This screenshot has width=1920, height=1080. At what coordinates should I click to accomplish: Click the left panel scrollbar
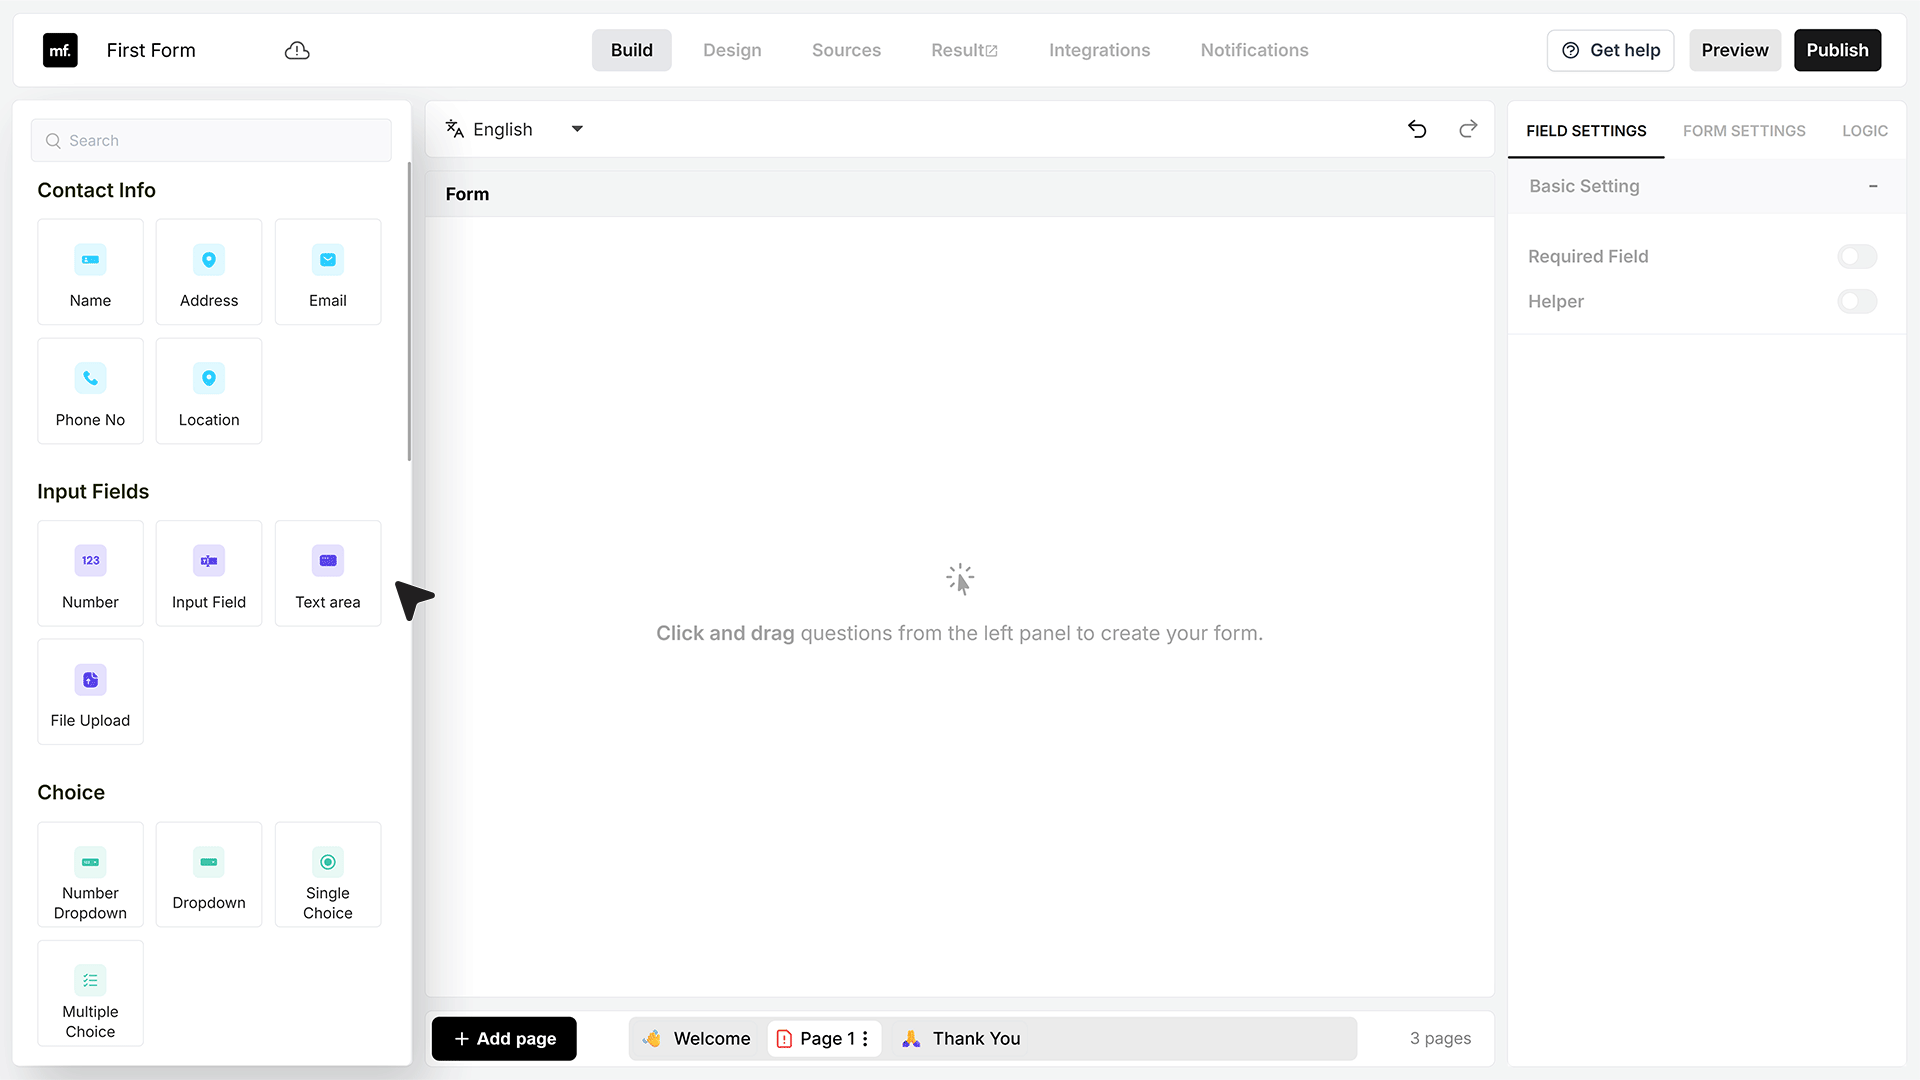(409, 311)
